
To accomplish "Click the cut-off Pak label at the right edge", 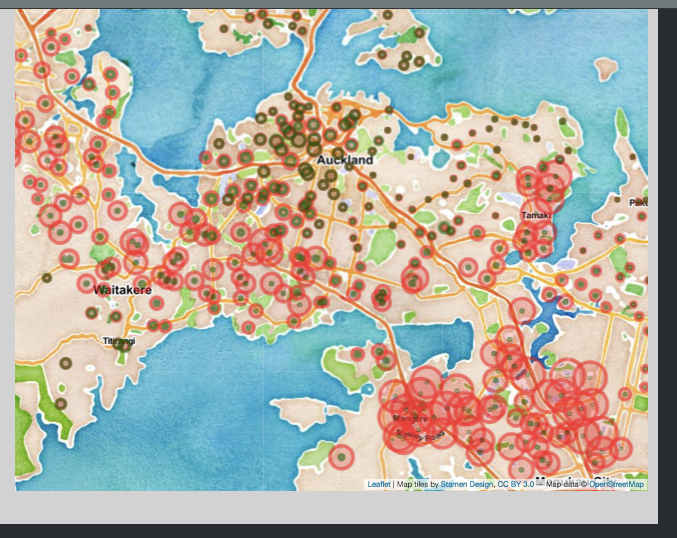I will pyautogui.click(x=638, y=202).
